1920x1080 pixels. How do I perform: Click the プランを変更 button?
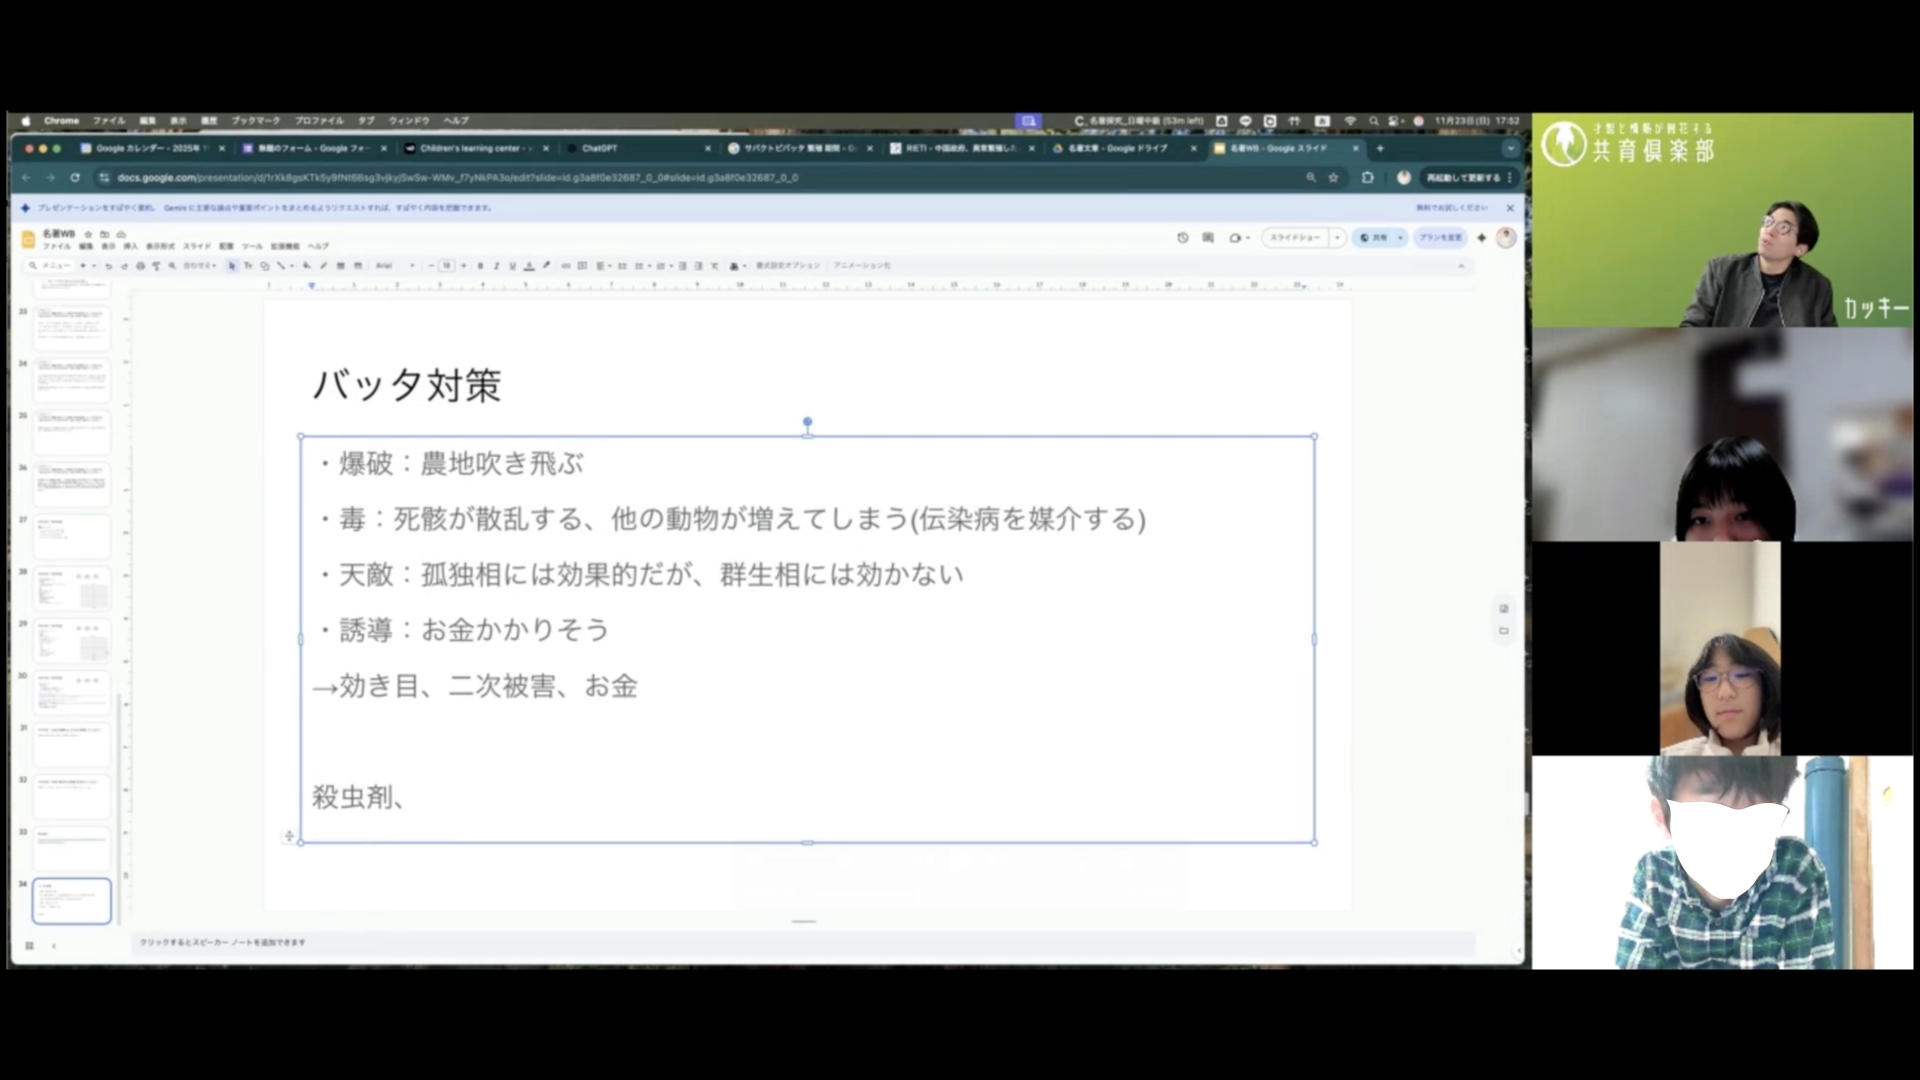[x=1440, y=238]
